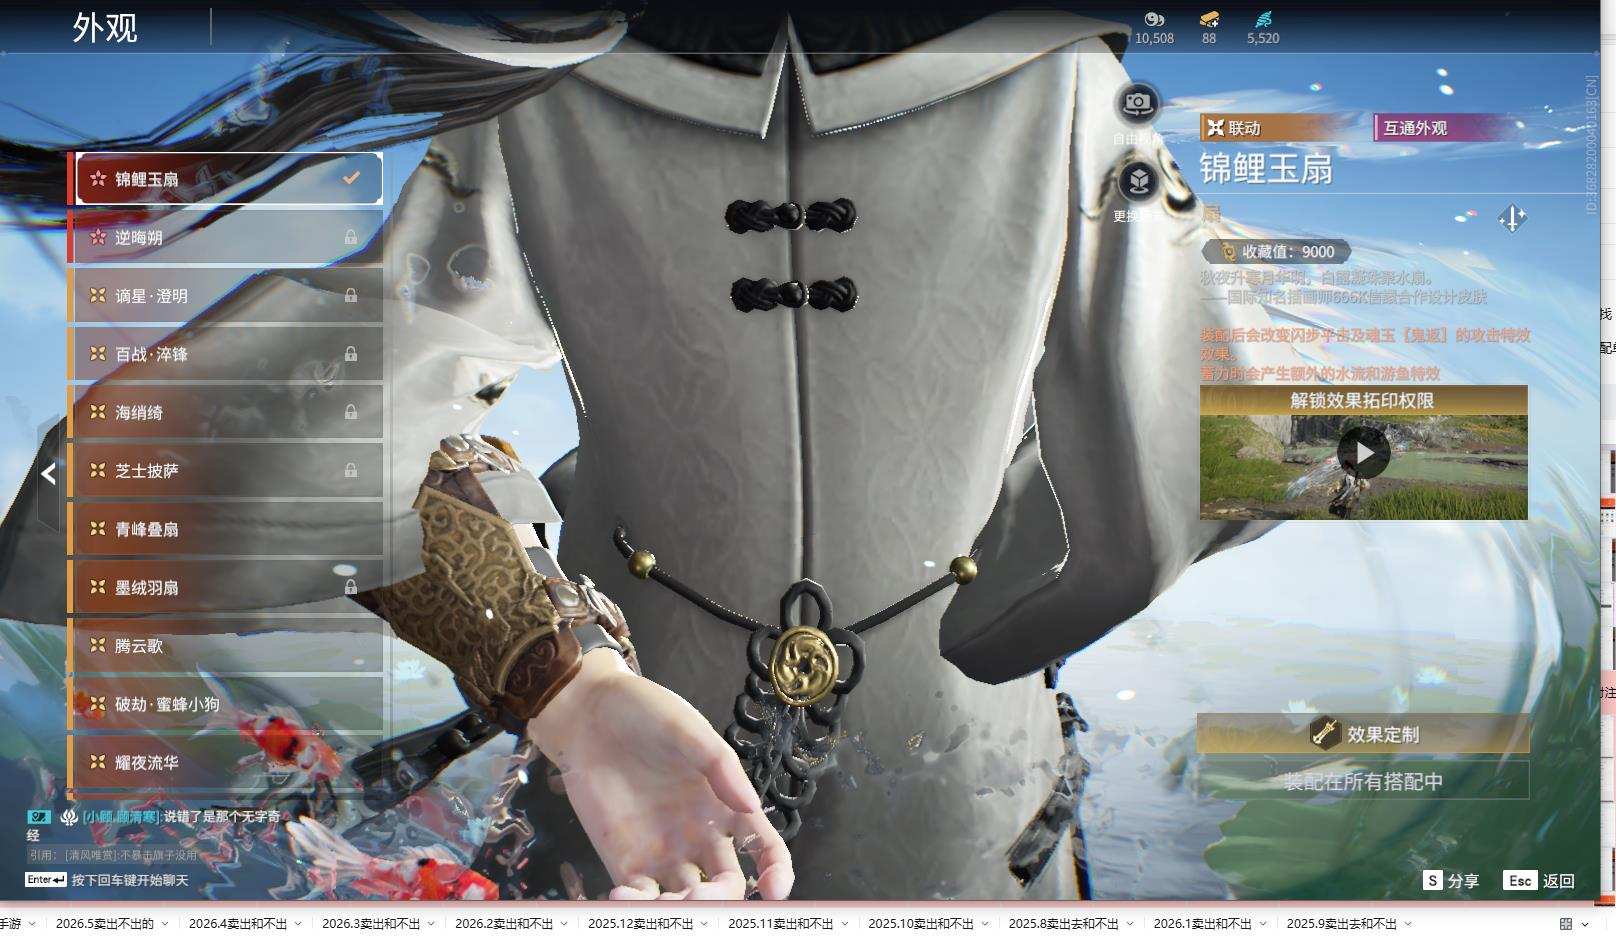1616x939 pixels.
Task: Open the dropdown arrow on the 2026.2卖出和不出 tab
Action: click(x=564, y=924)
